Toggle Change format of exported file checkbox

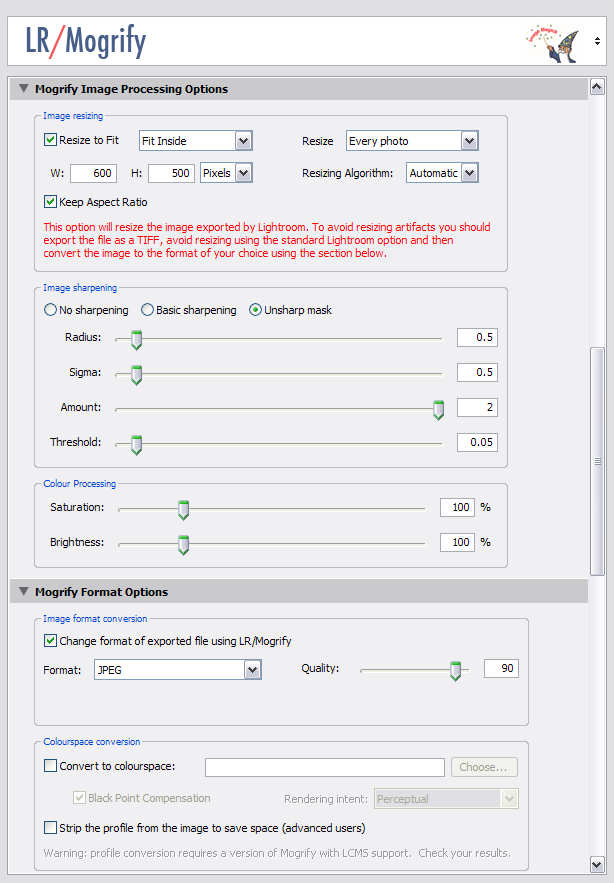coord(50,641)
